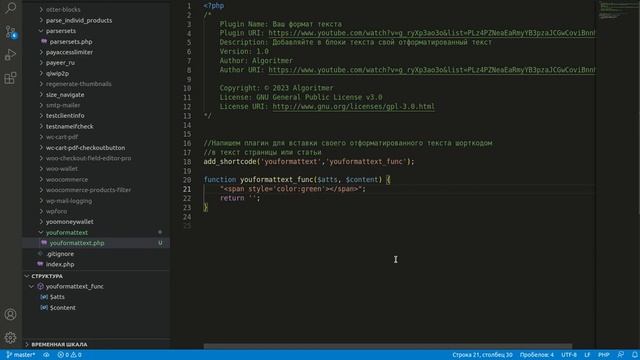Click the return statement on line 22

[x=240, y=198]
